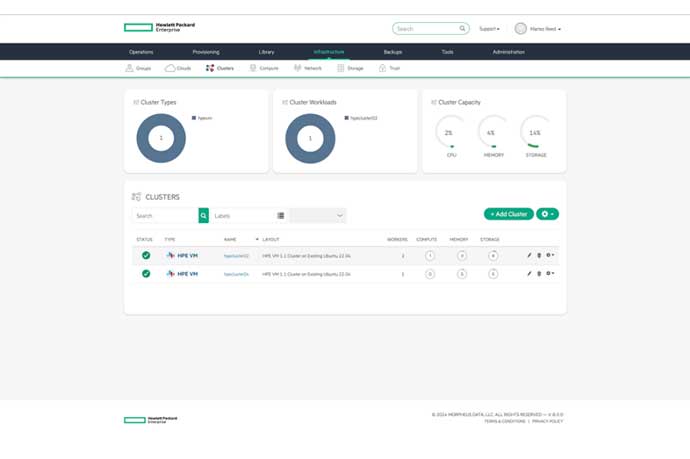Click the Labels list icon in filter bar
This screenshot has height=459, width=690.
(281, 215)
